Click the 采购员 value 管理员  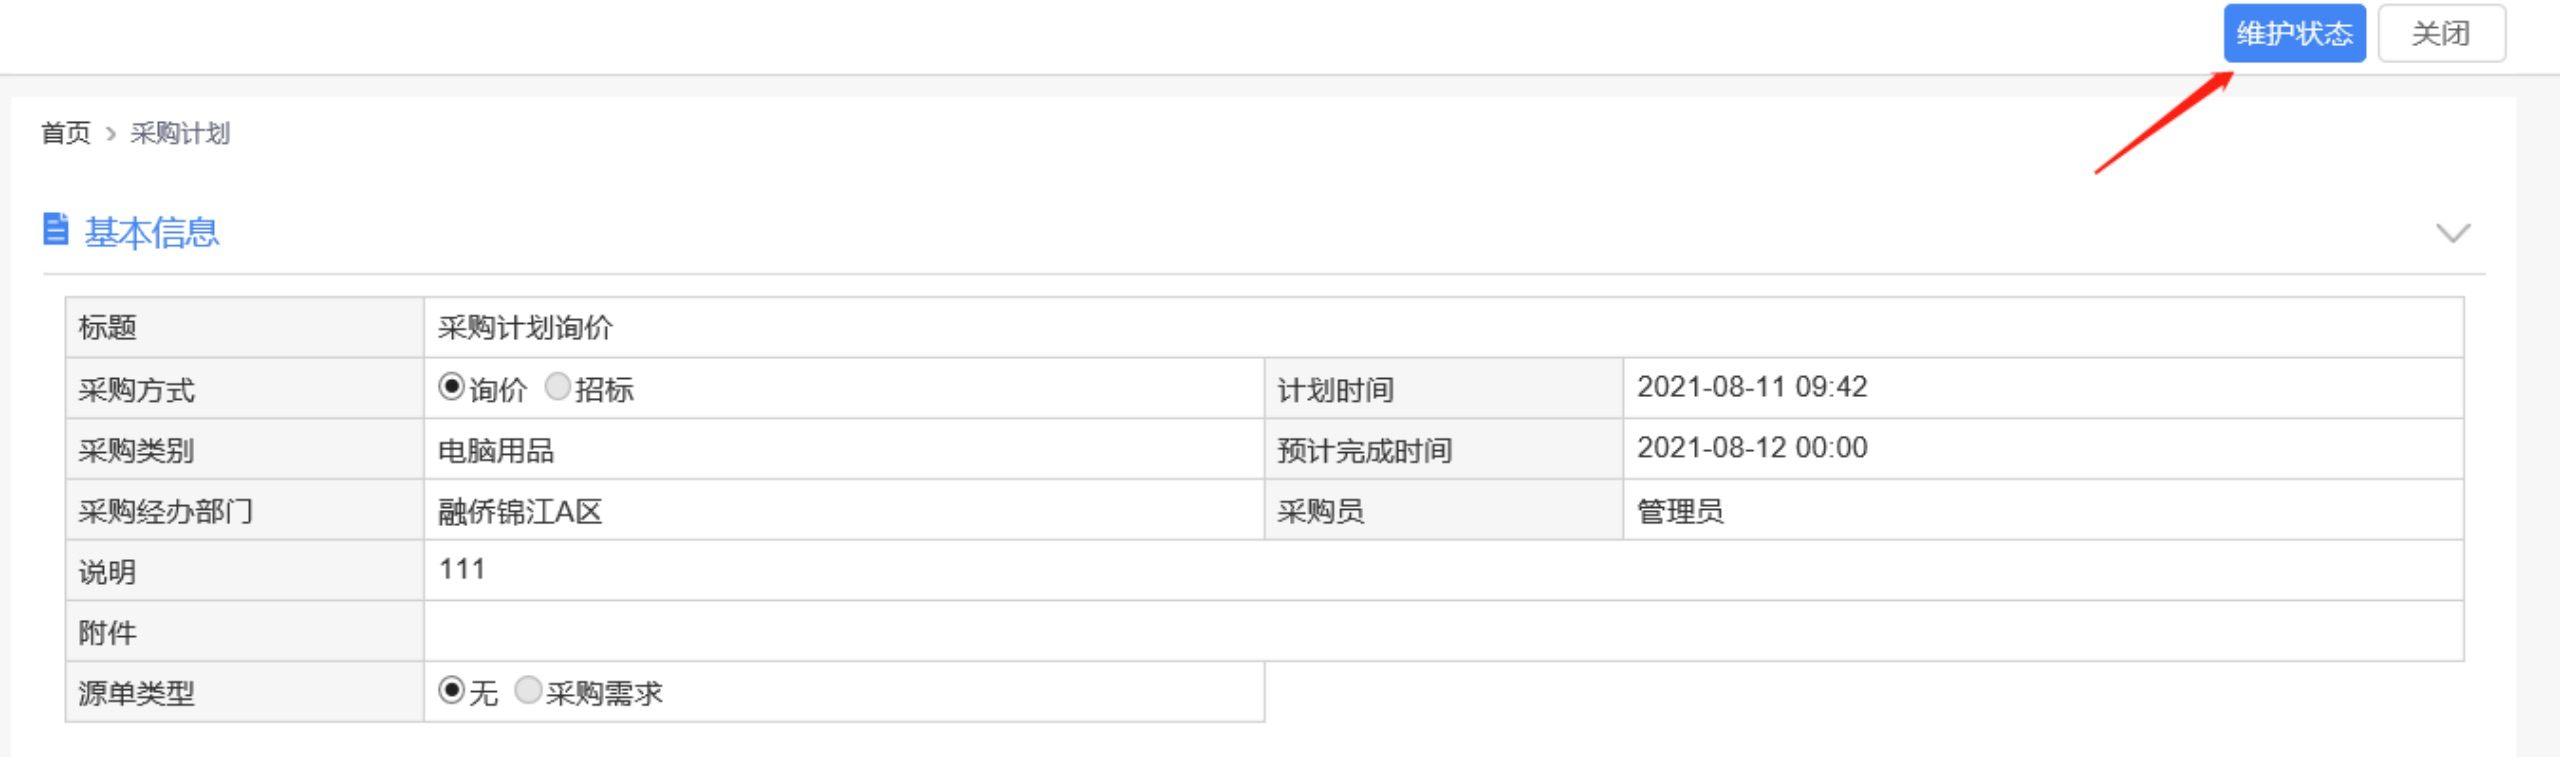[1680, 511]
